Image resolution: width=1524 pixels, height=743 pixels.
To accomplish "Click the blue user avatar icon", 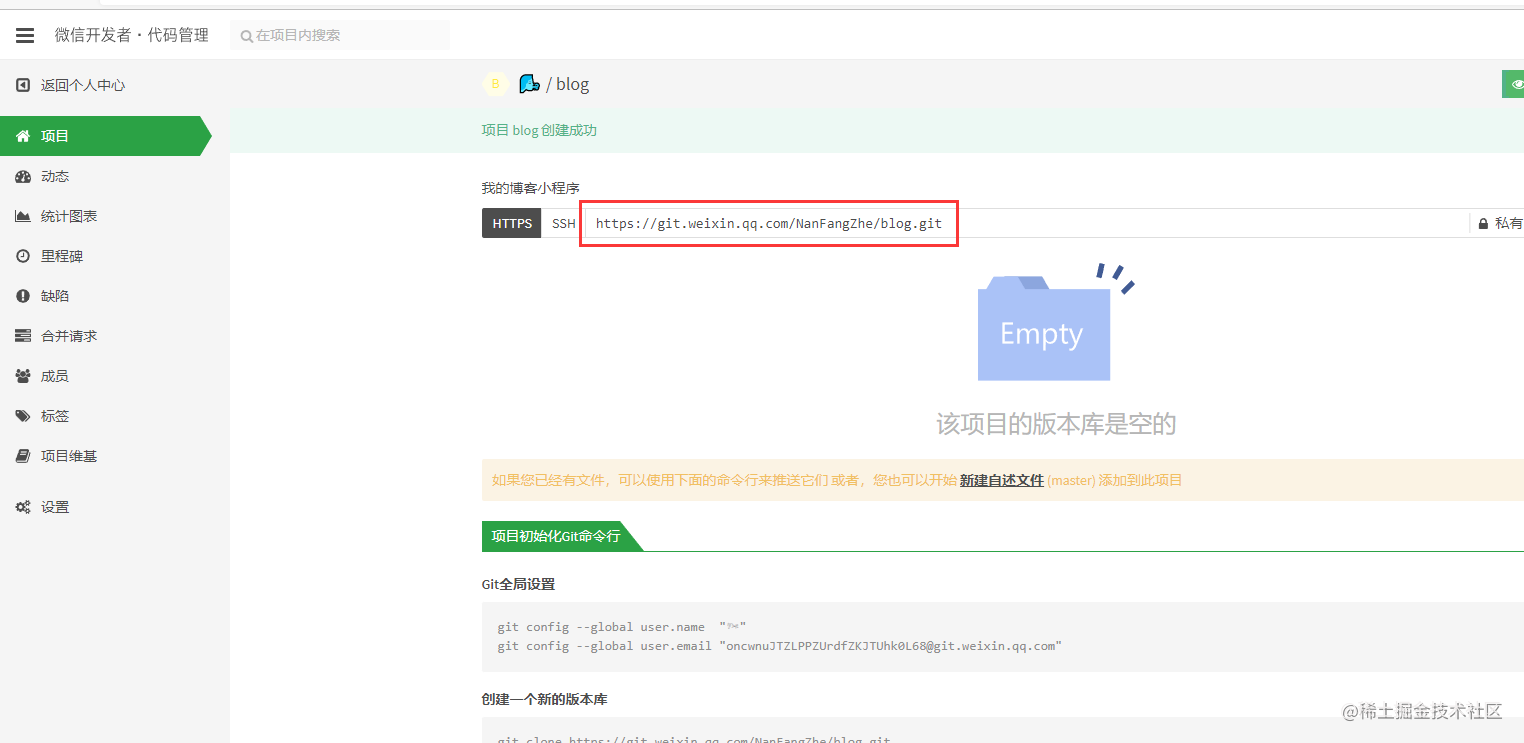I will [x=529, y=84].
